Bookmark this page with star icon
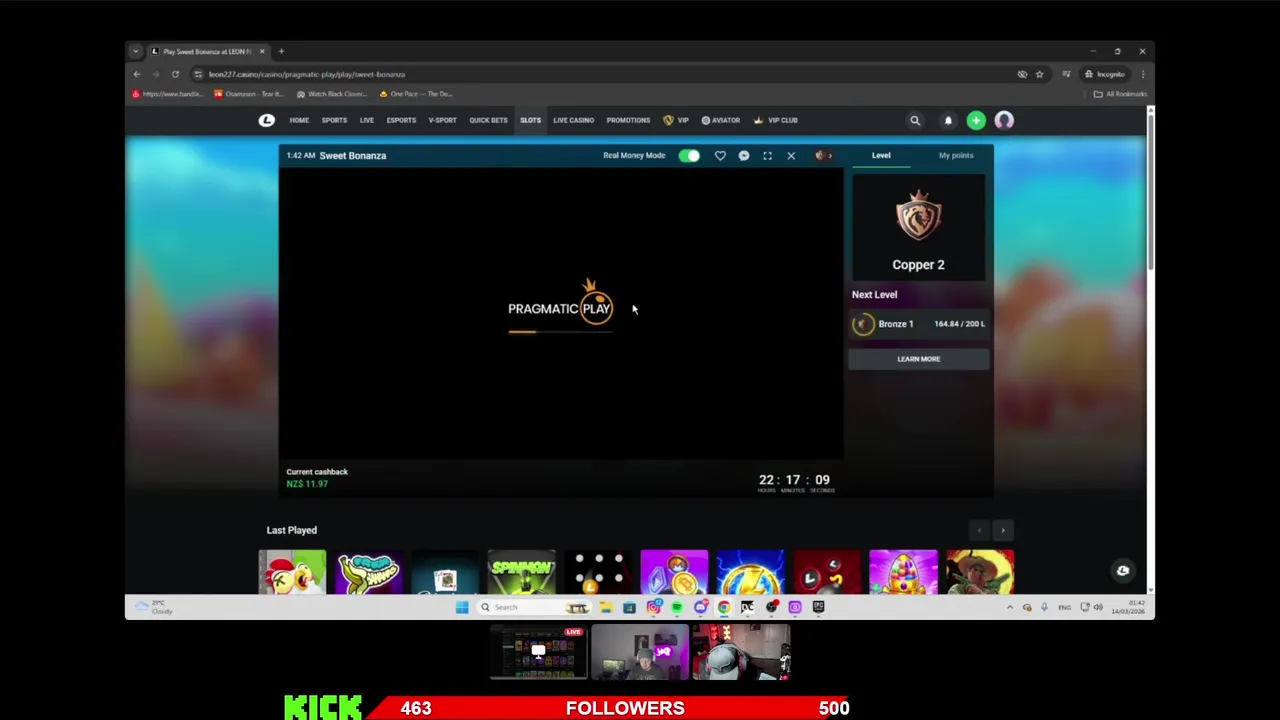1280x720 pixels. pyautogui.click(x=1039, y=74)
